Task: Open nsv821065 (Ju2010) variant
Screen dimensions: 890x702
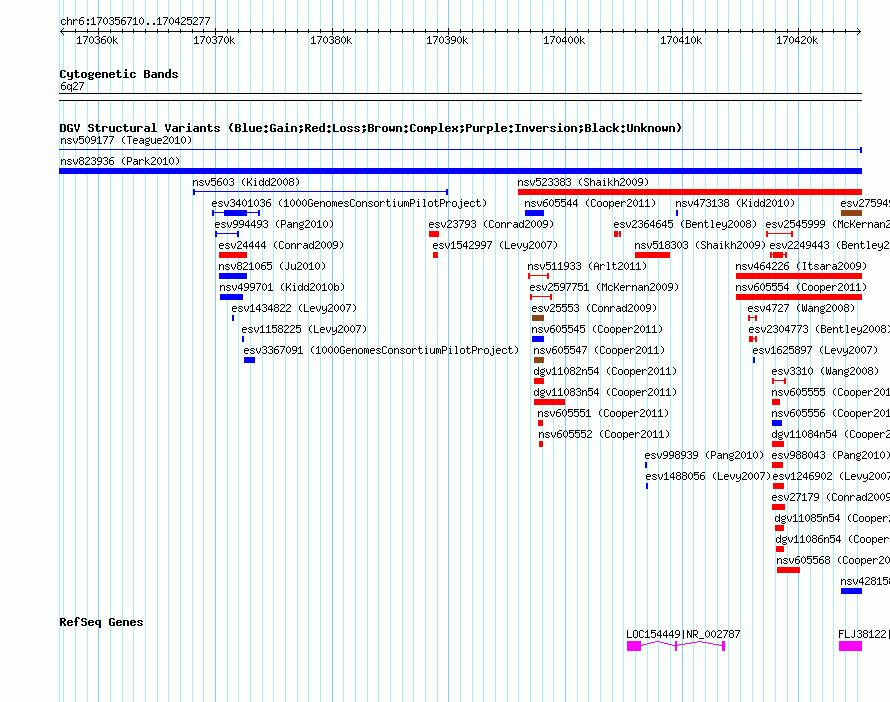Action: (233, 276)
